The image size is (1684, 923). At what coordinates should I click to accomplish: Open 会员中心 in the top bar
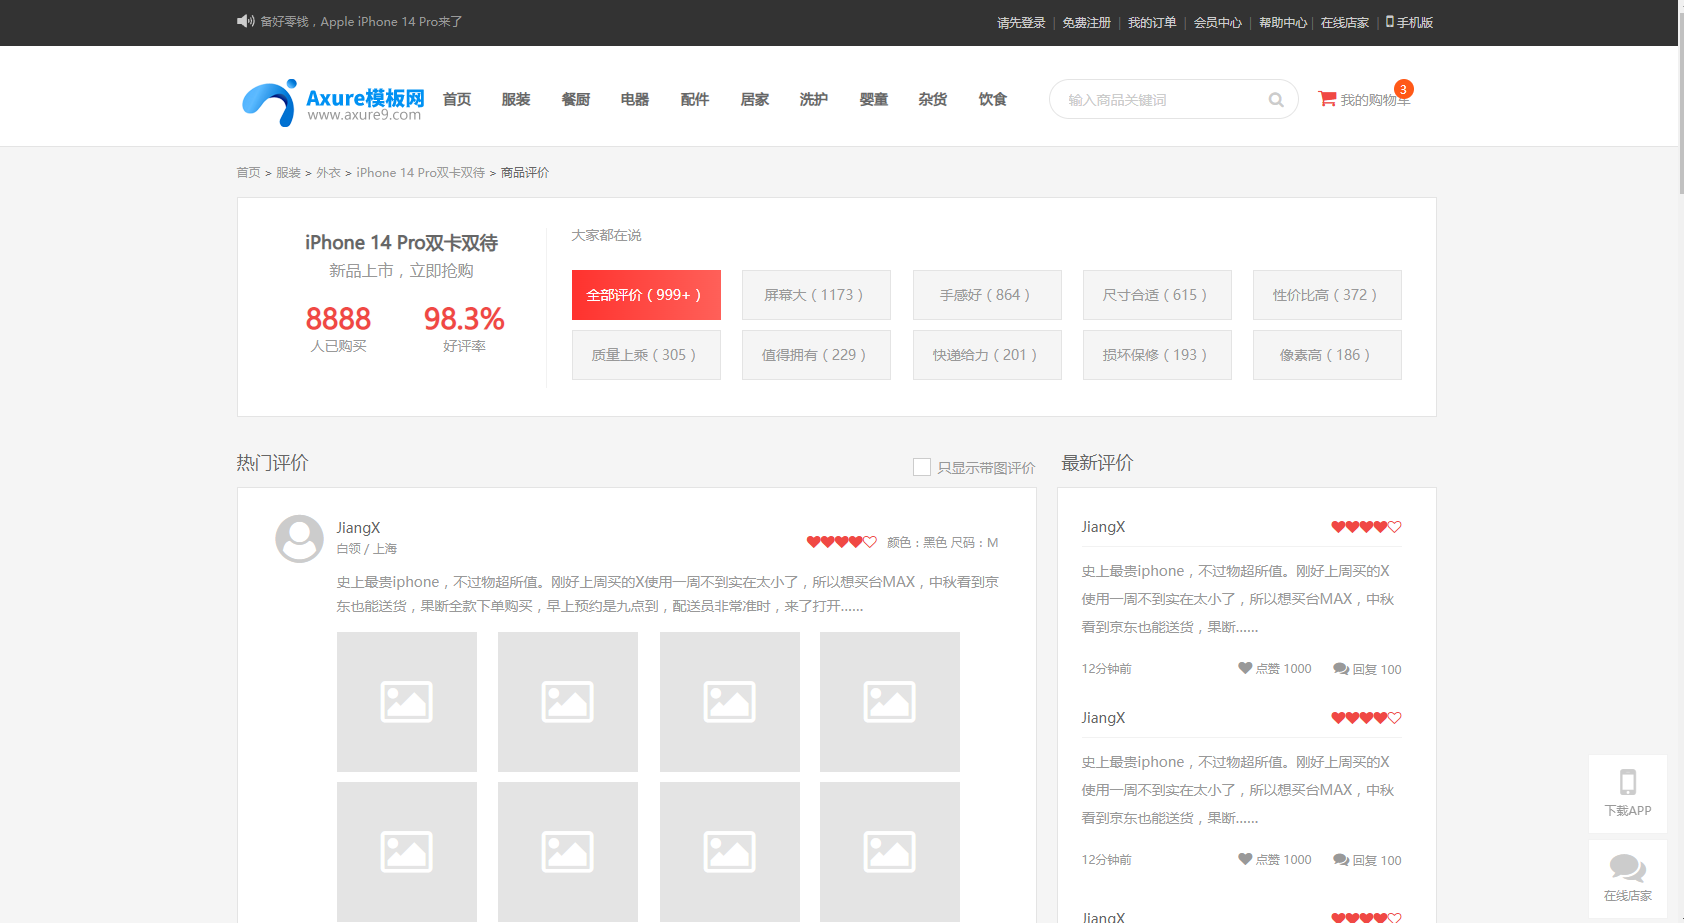[1218, 22]
